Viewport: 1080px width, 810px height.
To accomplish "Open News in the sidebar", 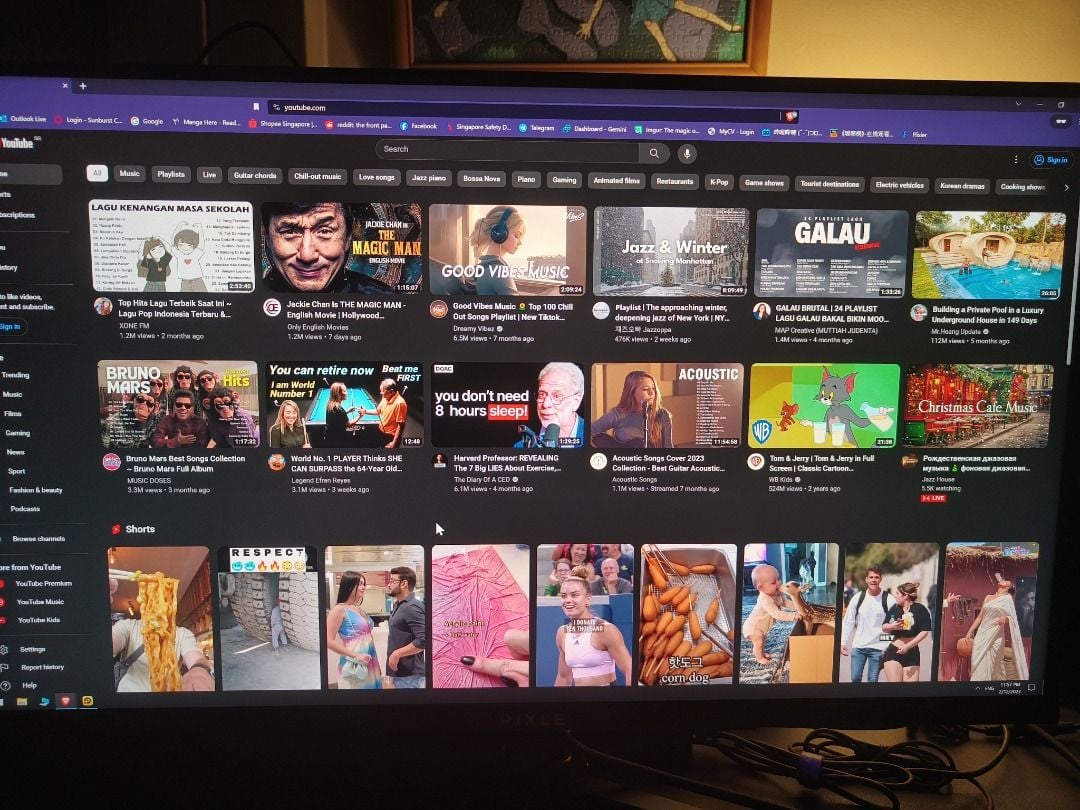I will coord(15,453).
